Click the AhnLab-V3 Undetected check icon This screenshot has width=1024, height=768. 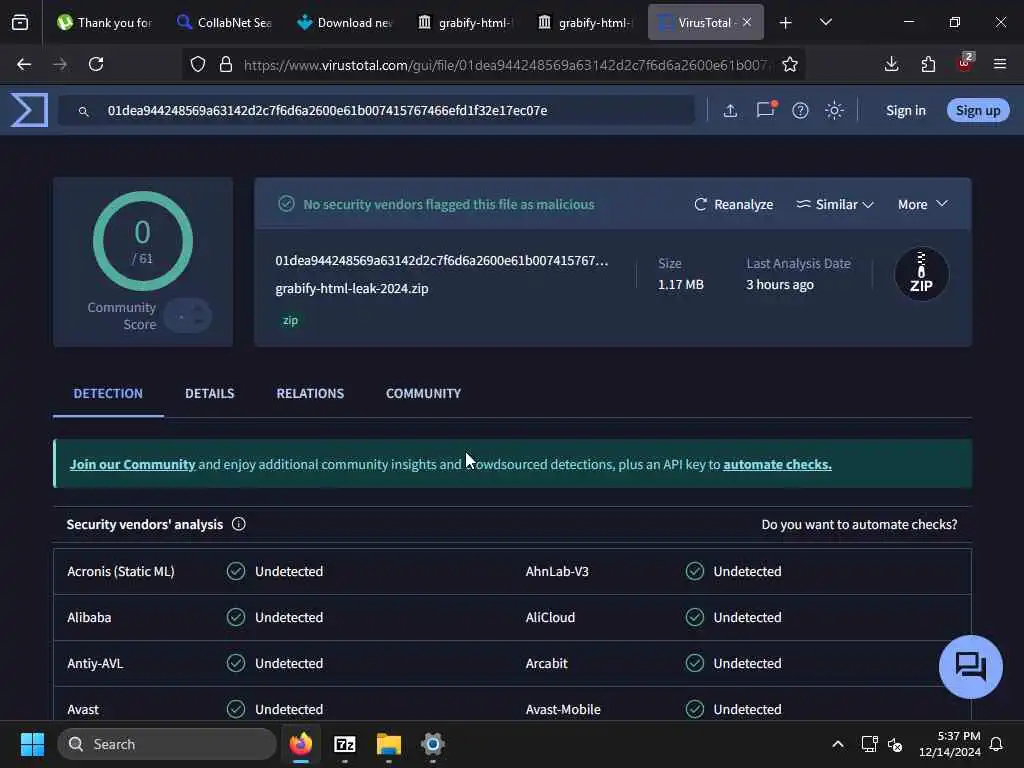point(695,571)
